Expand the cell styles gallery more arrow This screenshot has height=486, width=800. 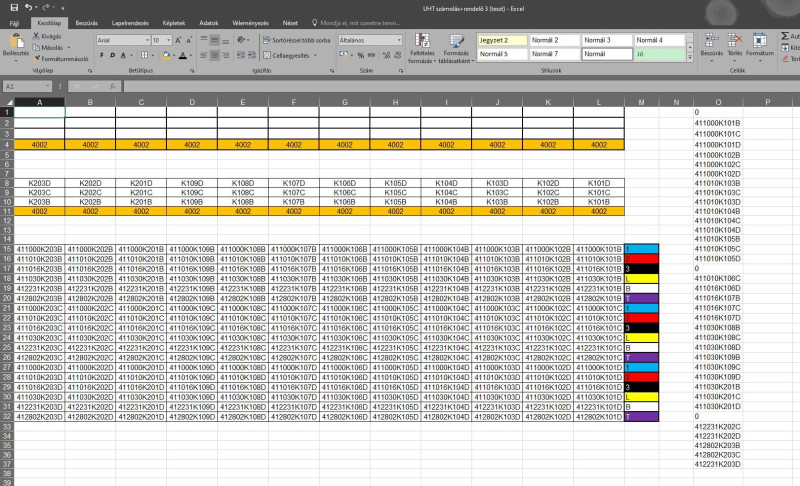click(690, 58)
